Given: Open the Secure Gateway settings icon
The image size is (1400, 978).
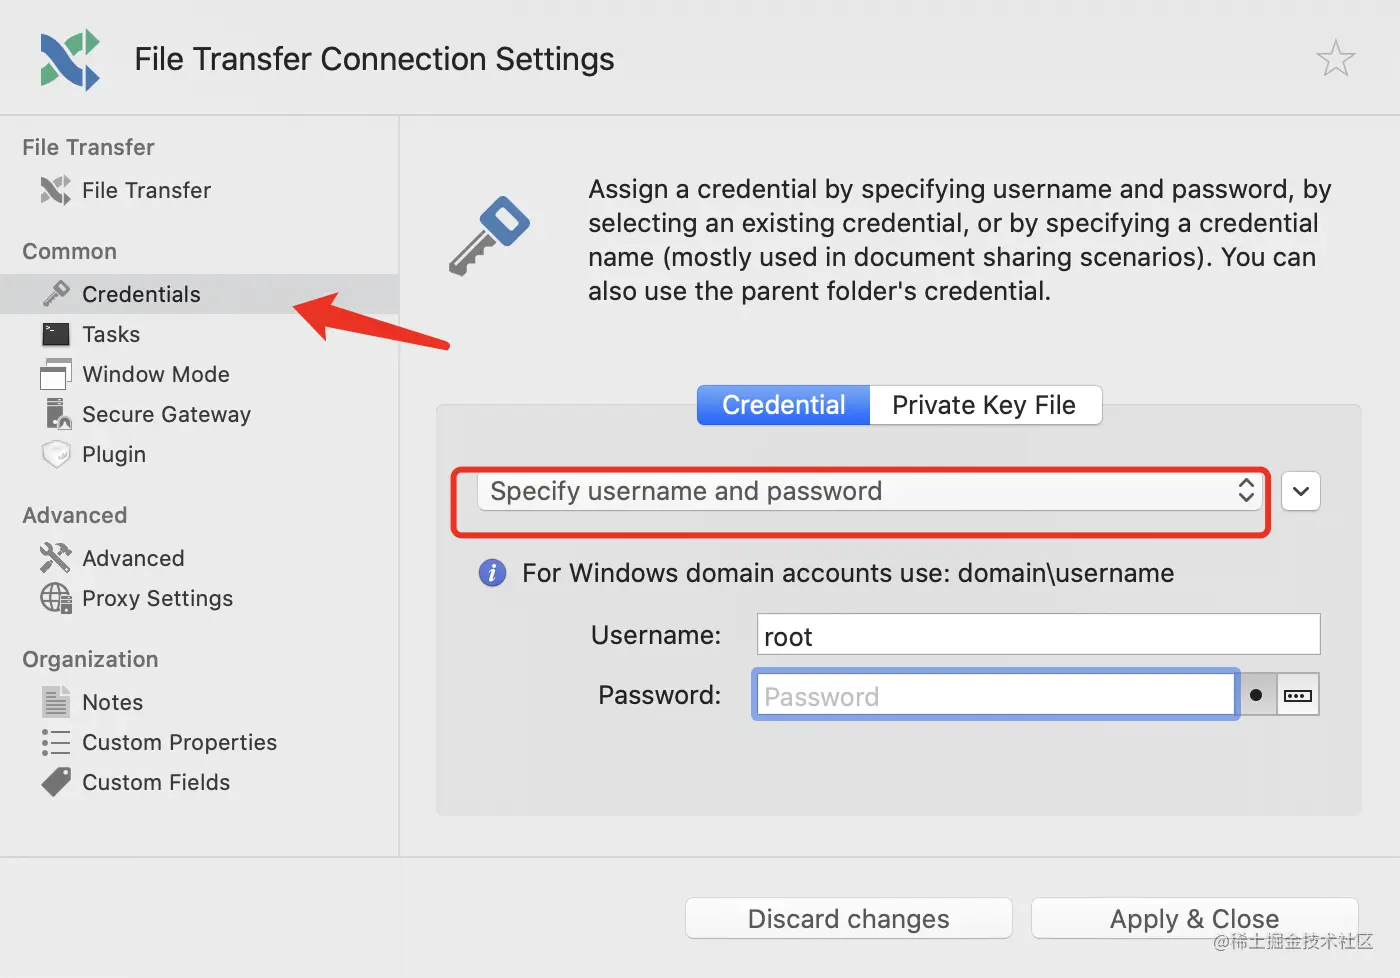Looking at the screenshot, I should tap(57, 414).
